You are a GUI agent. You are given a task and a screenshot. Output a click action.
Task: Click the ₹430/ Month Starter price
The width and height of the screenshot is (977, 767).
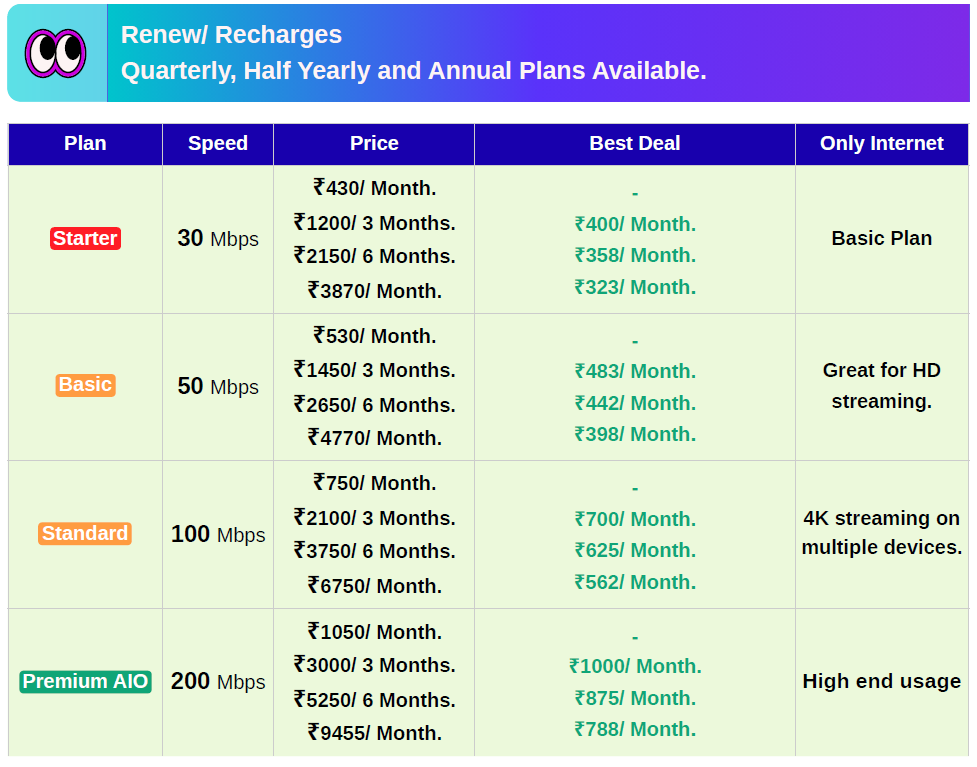pyautogui.click(x=374, y=188)
